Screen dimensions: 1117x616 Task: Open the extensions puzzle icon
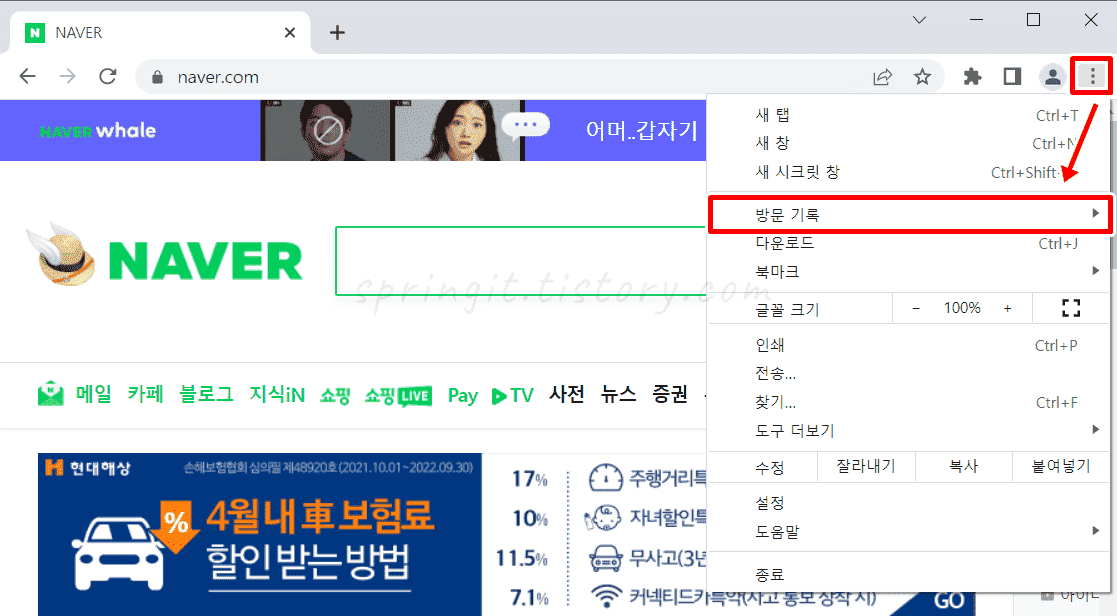click(972, 76)
